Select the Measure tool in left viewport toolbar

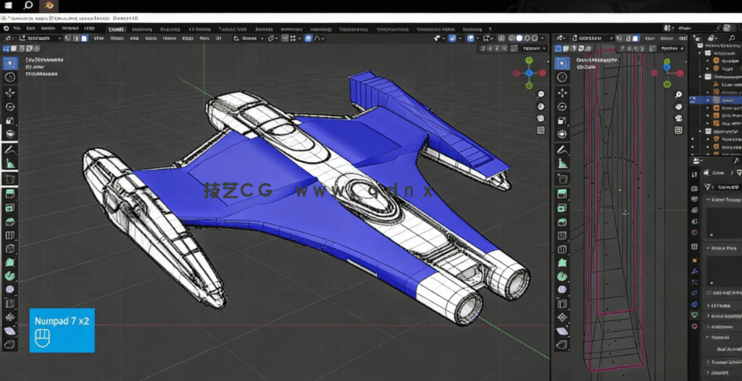click(10, 164)
